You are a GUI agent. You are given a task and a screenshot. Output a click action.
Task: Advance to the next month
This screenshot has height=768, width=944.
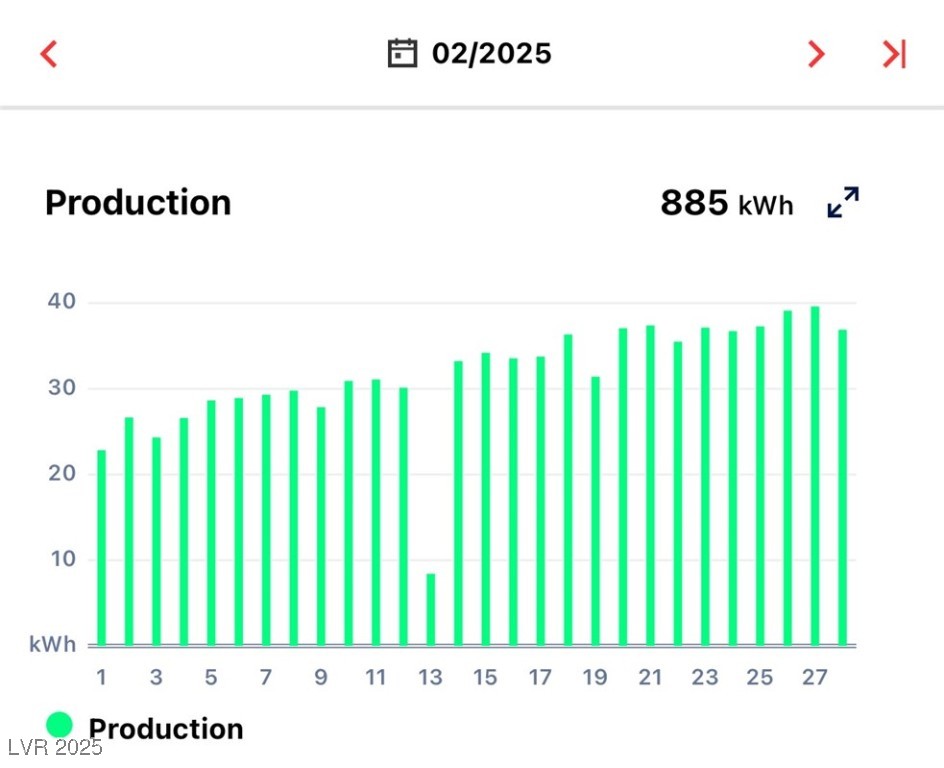click(816, 54)
